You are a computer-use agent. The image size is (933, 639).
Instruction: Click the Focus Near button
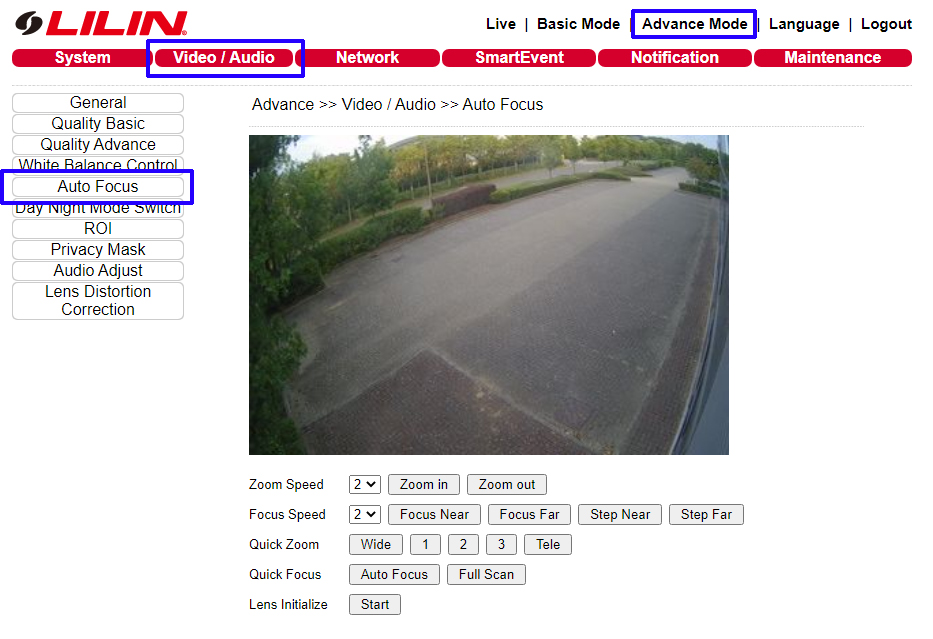[434, 514]
